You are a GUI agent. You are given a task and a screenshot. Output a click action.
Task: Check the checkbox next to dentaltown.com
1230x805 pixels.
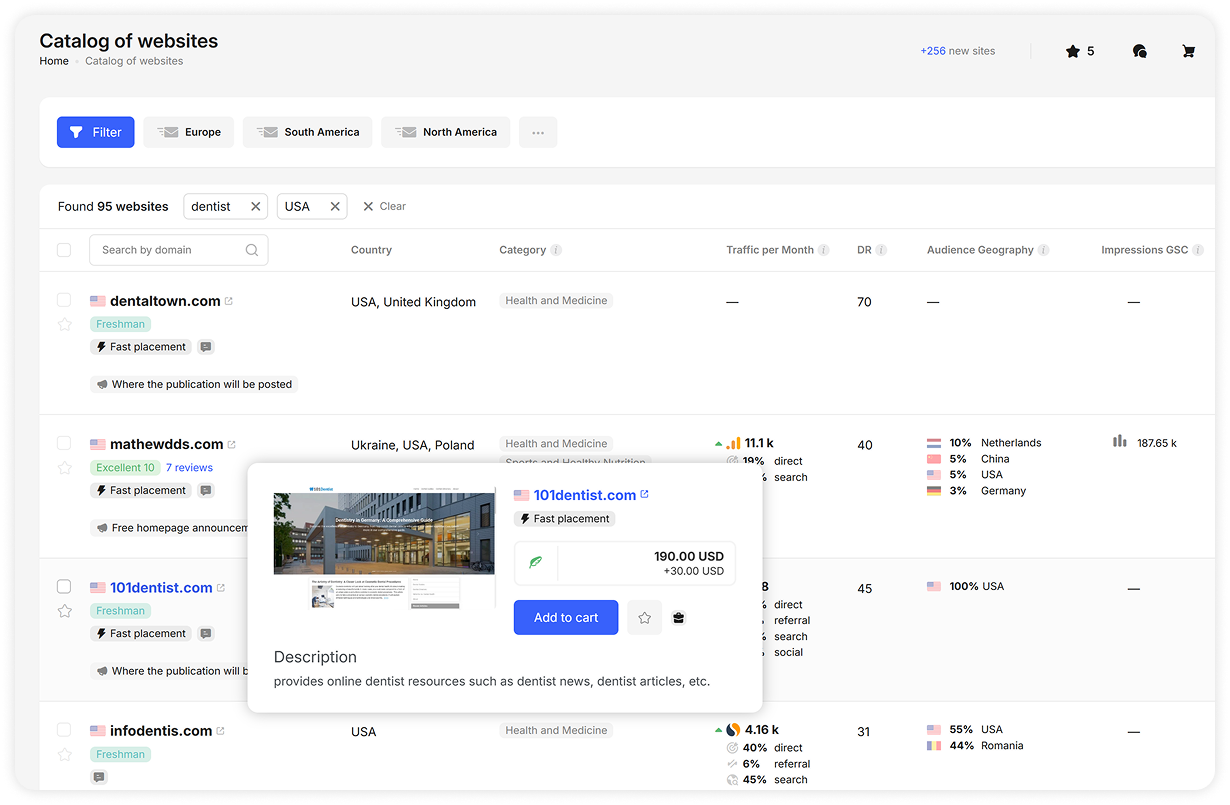coord(64,299)
